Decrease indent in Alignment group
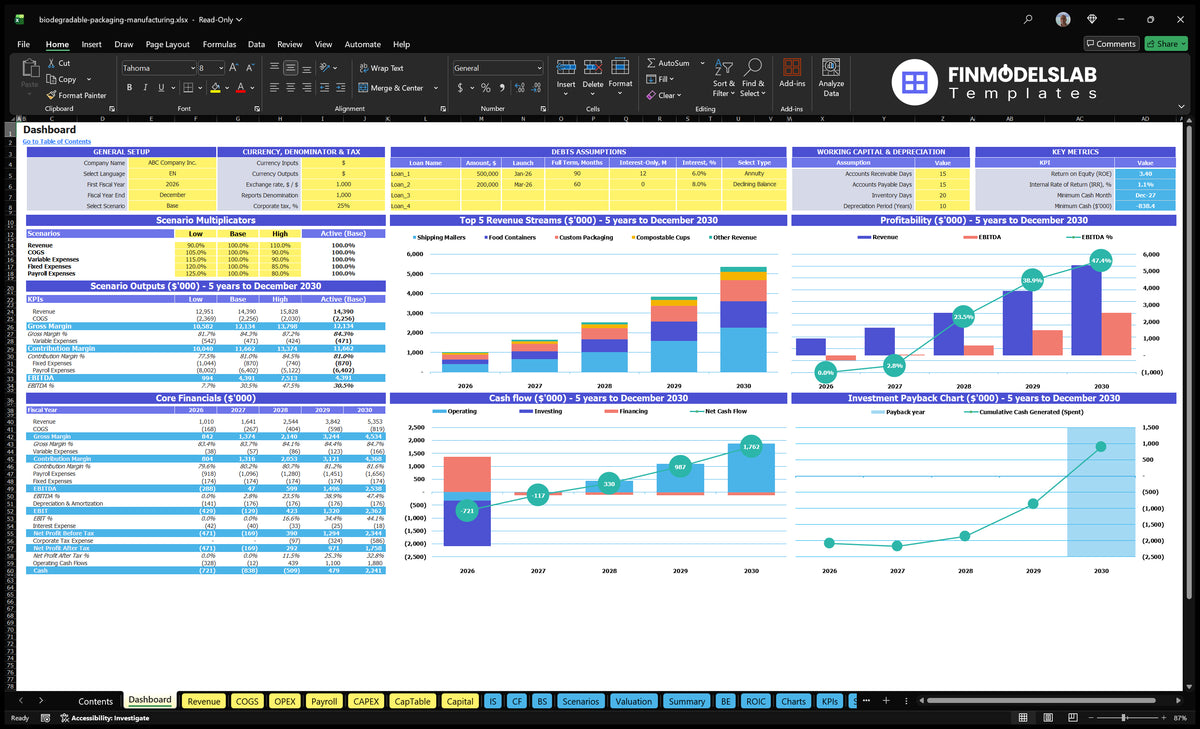 pyautogui.click(x=325, y=88)
